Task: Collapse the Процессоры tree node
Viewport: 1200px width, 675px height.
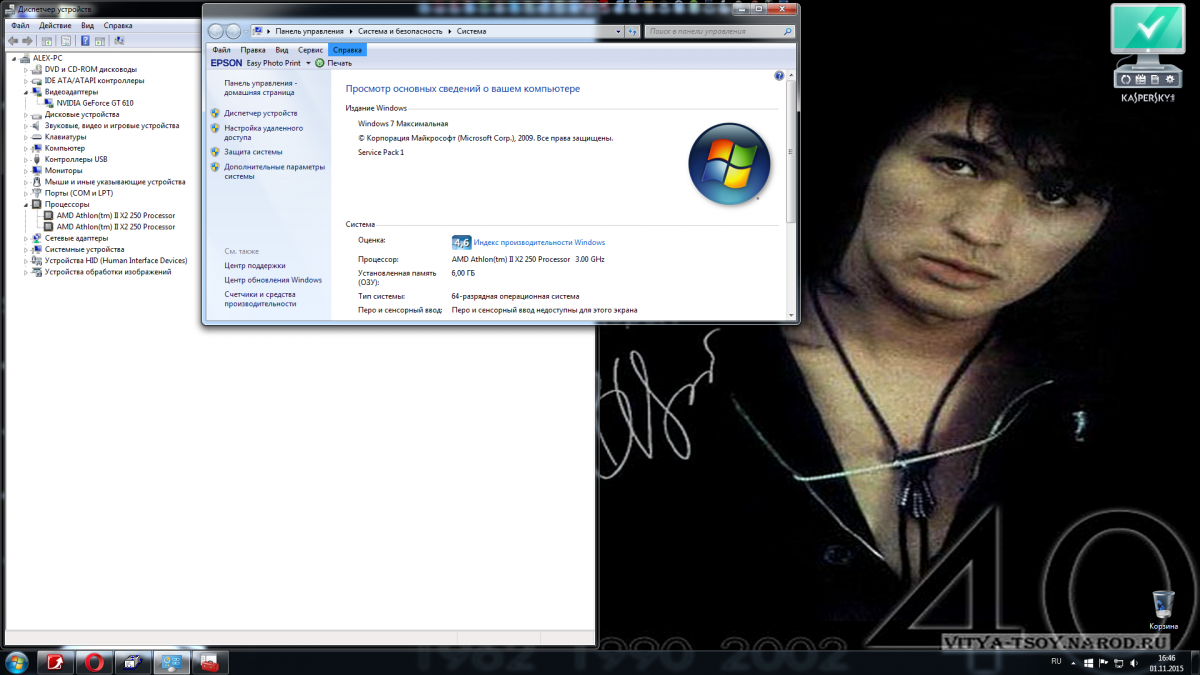Action: pyautogui.click(x=26, y=204)
